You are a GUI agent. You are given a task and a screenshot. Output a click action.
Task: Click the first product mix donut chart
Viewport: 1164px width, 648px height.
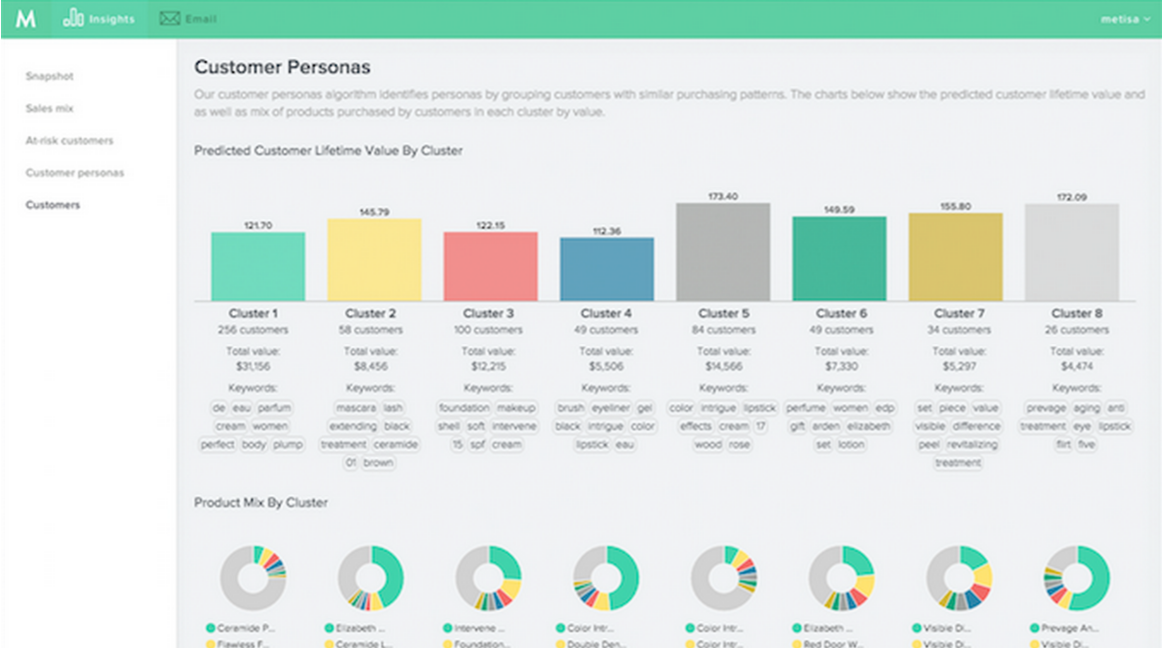pos(254,578)
